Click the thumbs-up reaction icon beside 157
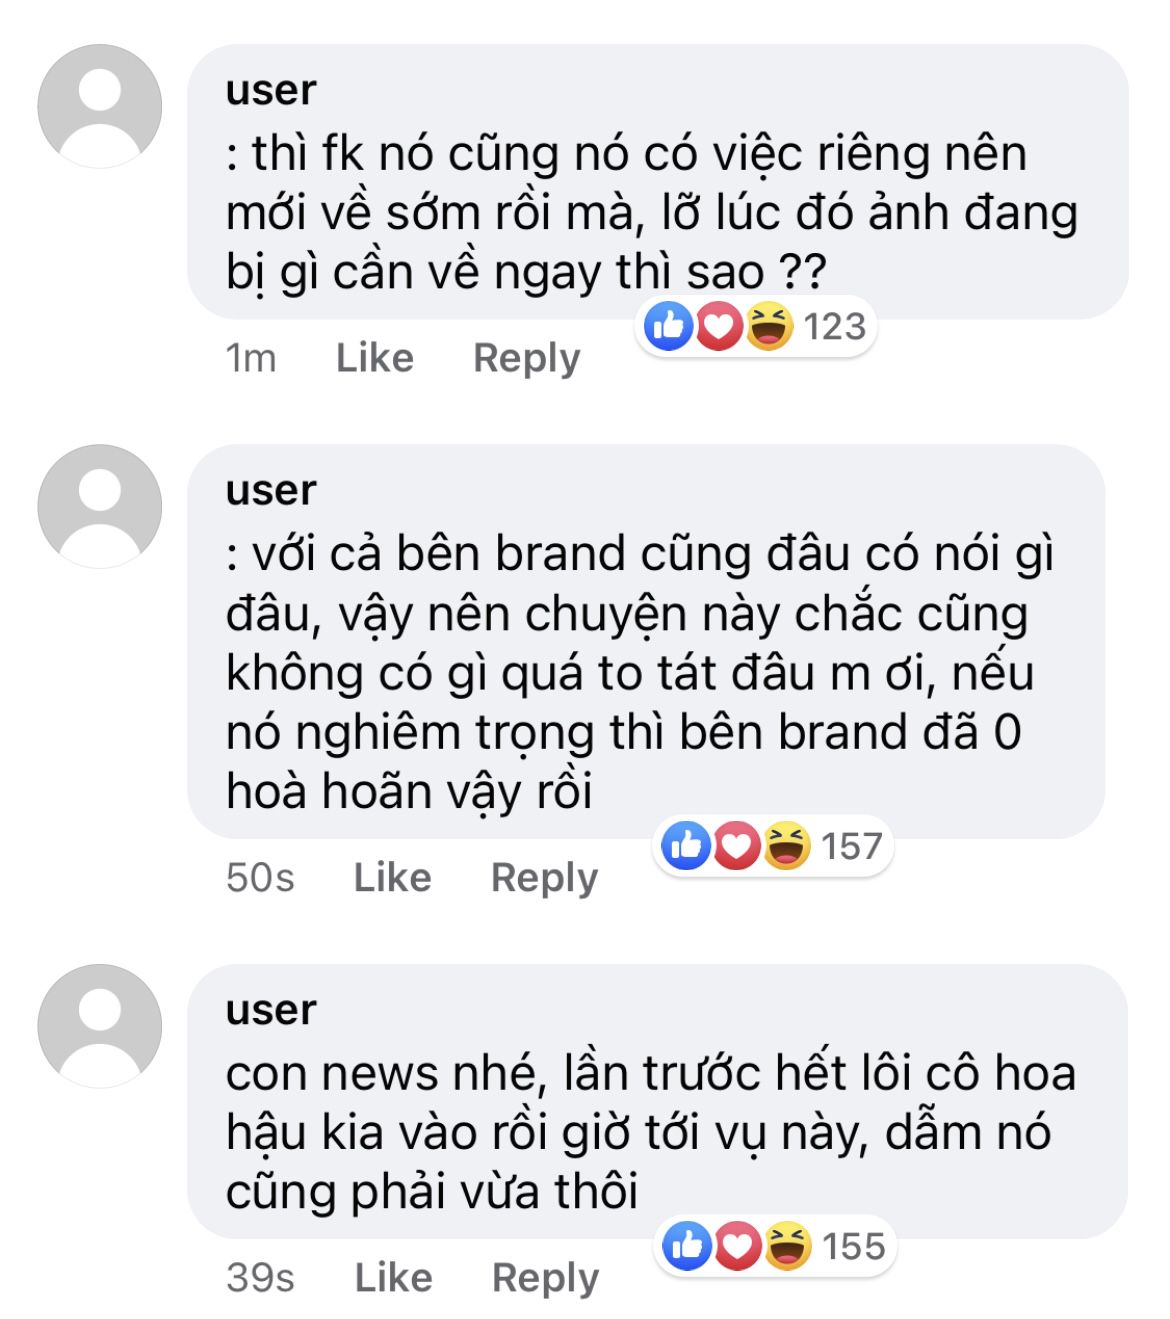1170x1319 pixels. tap(687, 846)
